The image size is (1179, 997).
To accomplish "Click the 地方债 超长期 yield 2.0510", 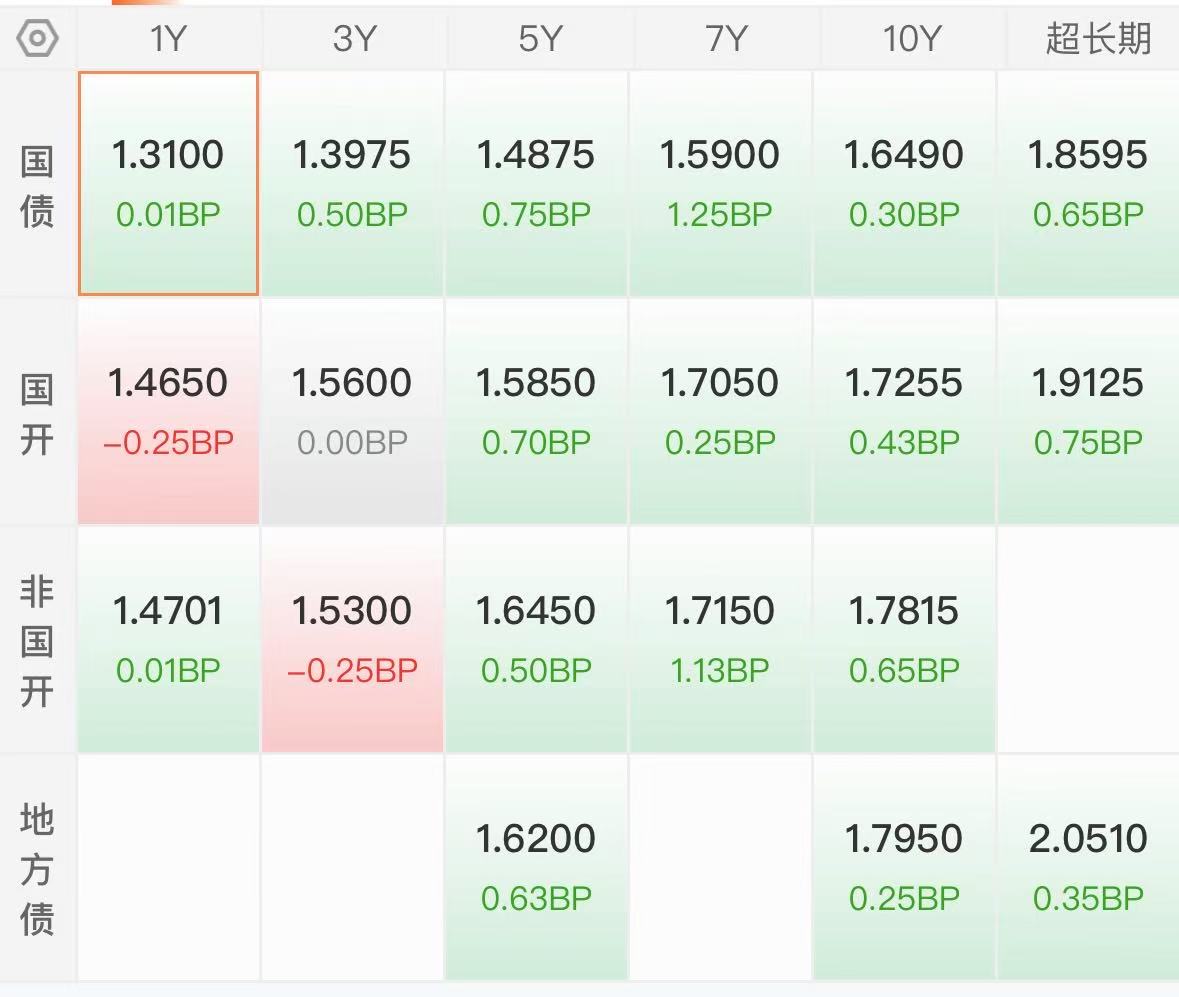I will tap(1088, 868).
